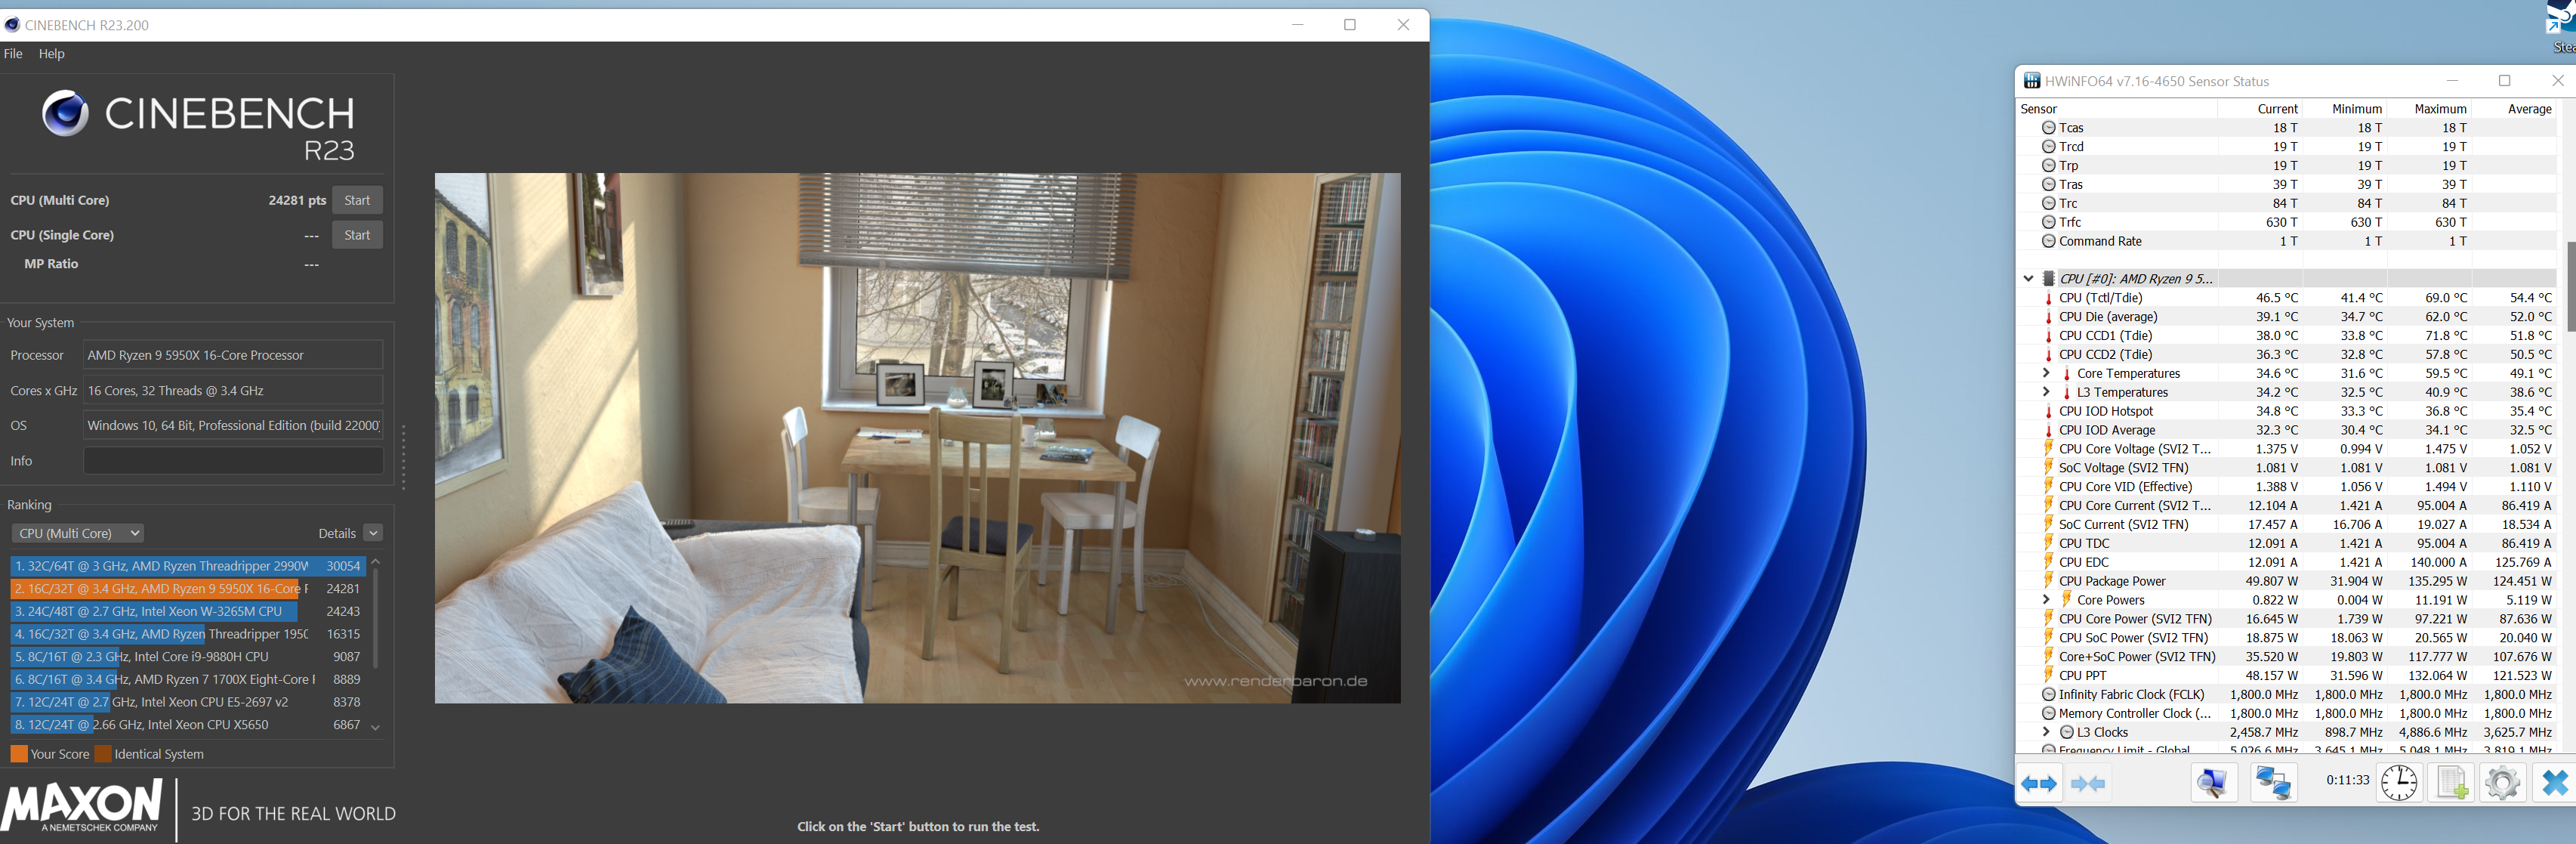Expand the Core Temperatures sensor group
2576x844 pixels.
click(x=2046, y=373)
